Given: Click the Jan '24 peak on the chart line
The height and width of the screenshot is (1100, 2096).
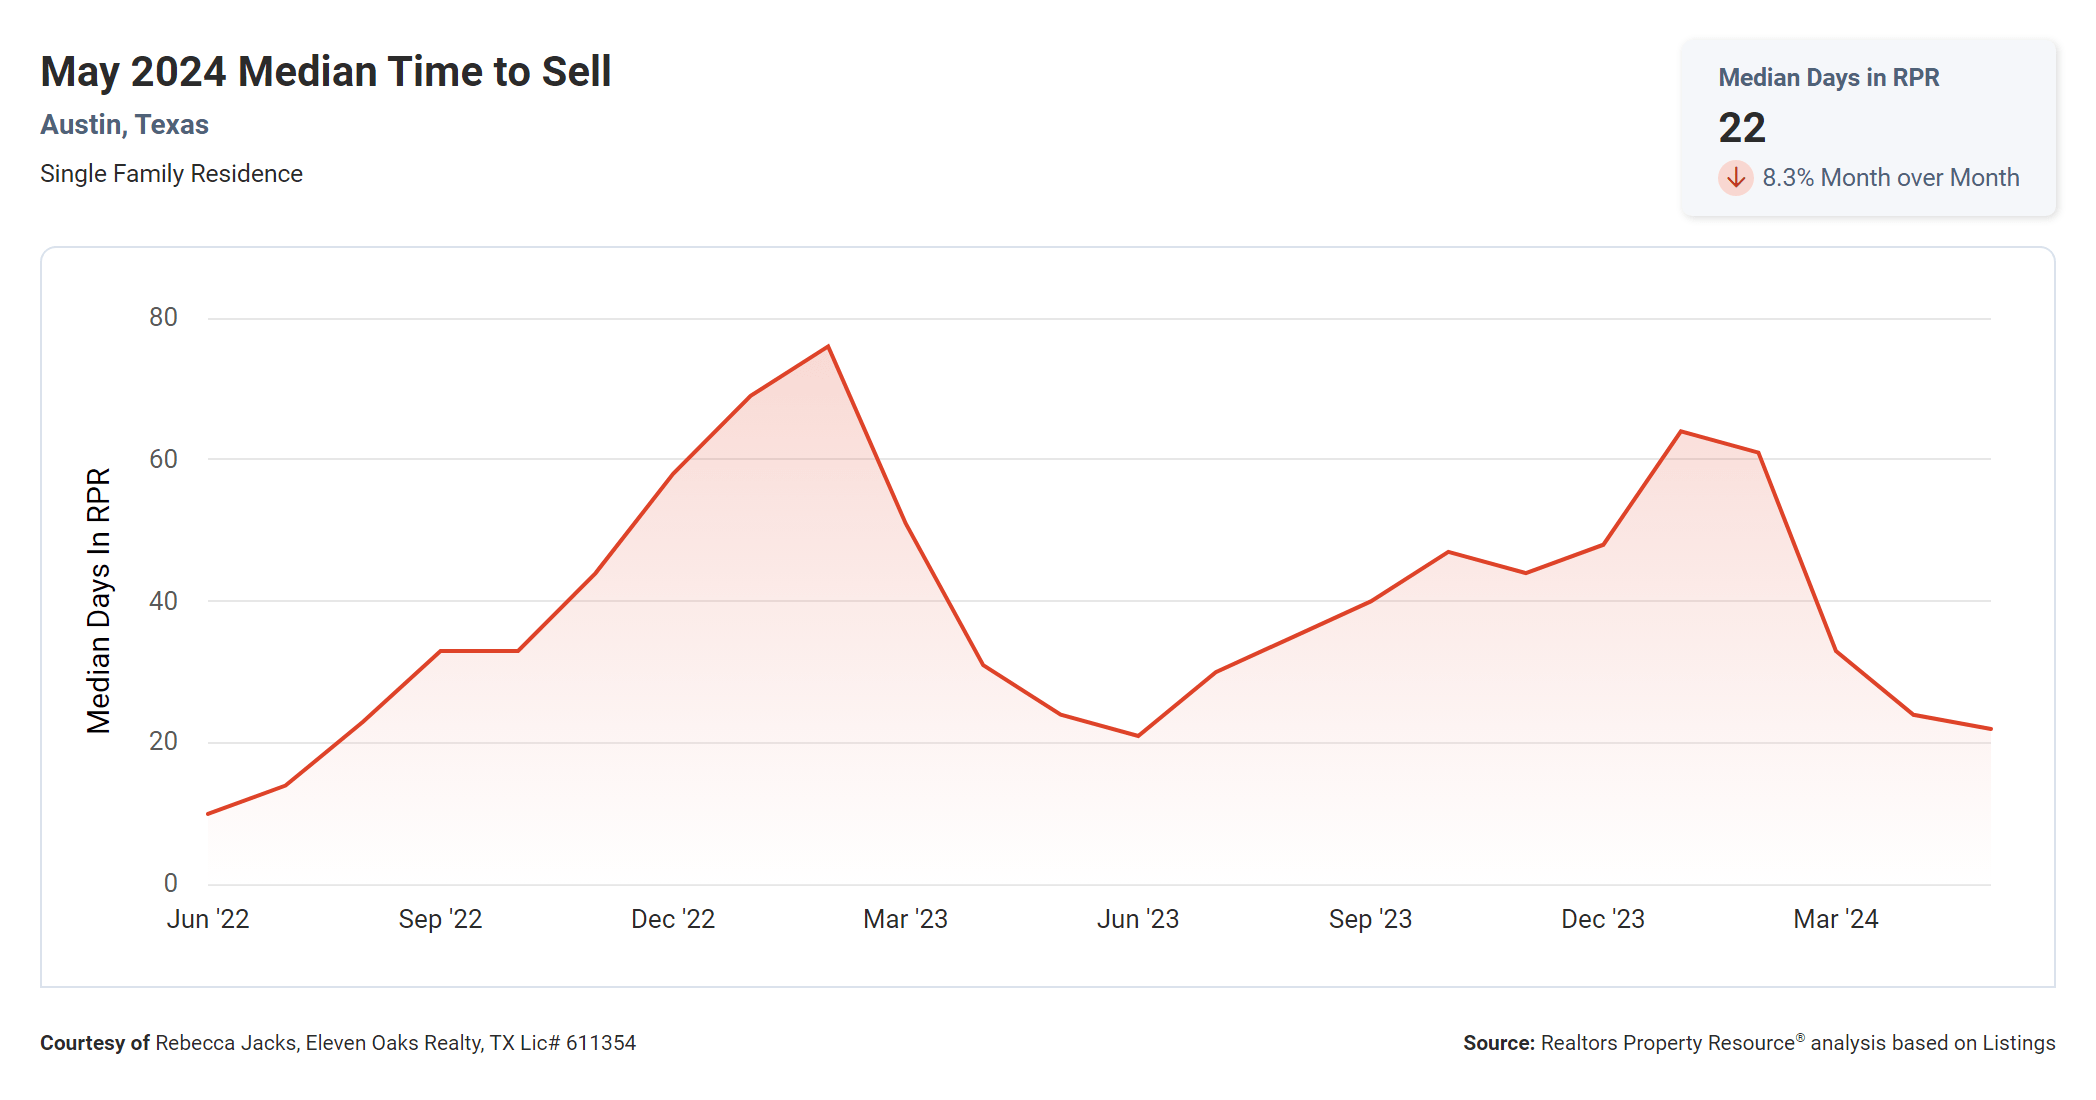Looking at the screenshot, I should coord(1681,432).
